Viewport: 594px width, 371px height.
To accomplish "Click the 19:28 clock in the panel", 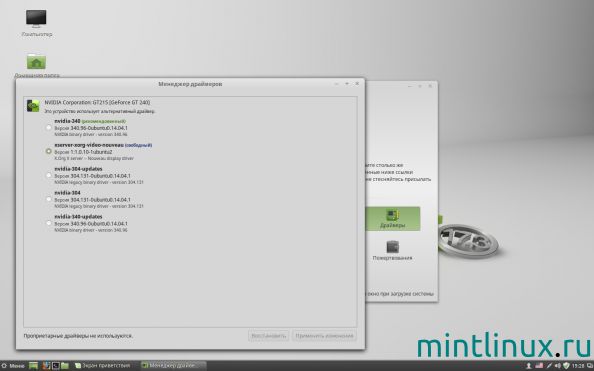I will (x=578, y=366).
